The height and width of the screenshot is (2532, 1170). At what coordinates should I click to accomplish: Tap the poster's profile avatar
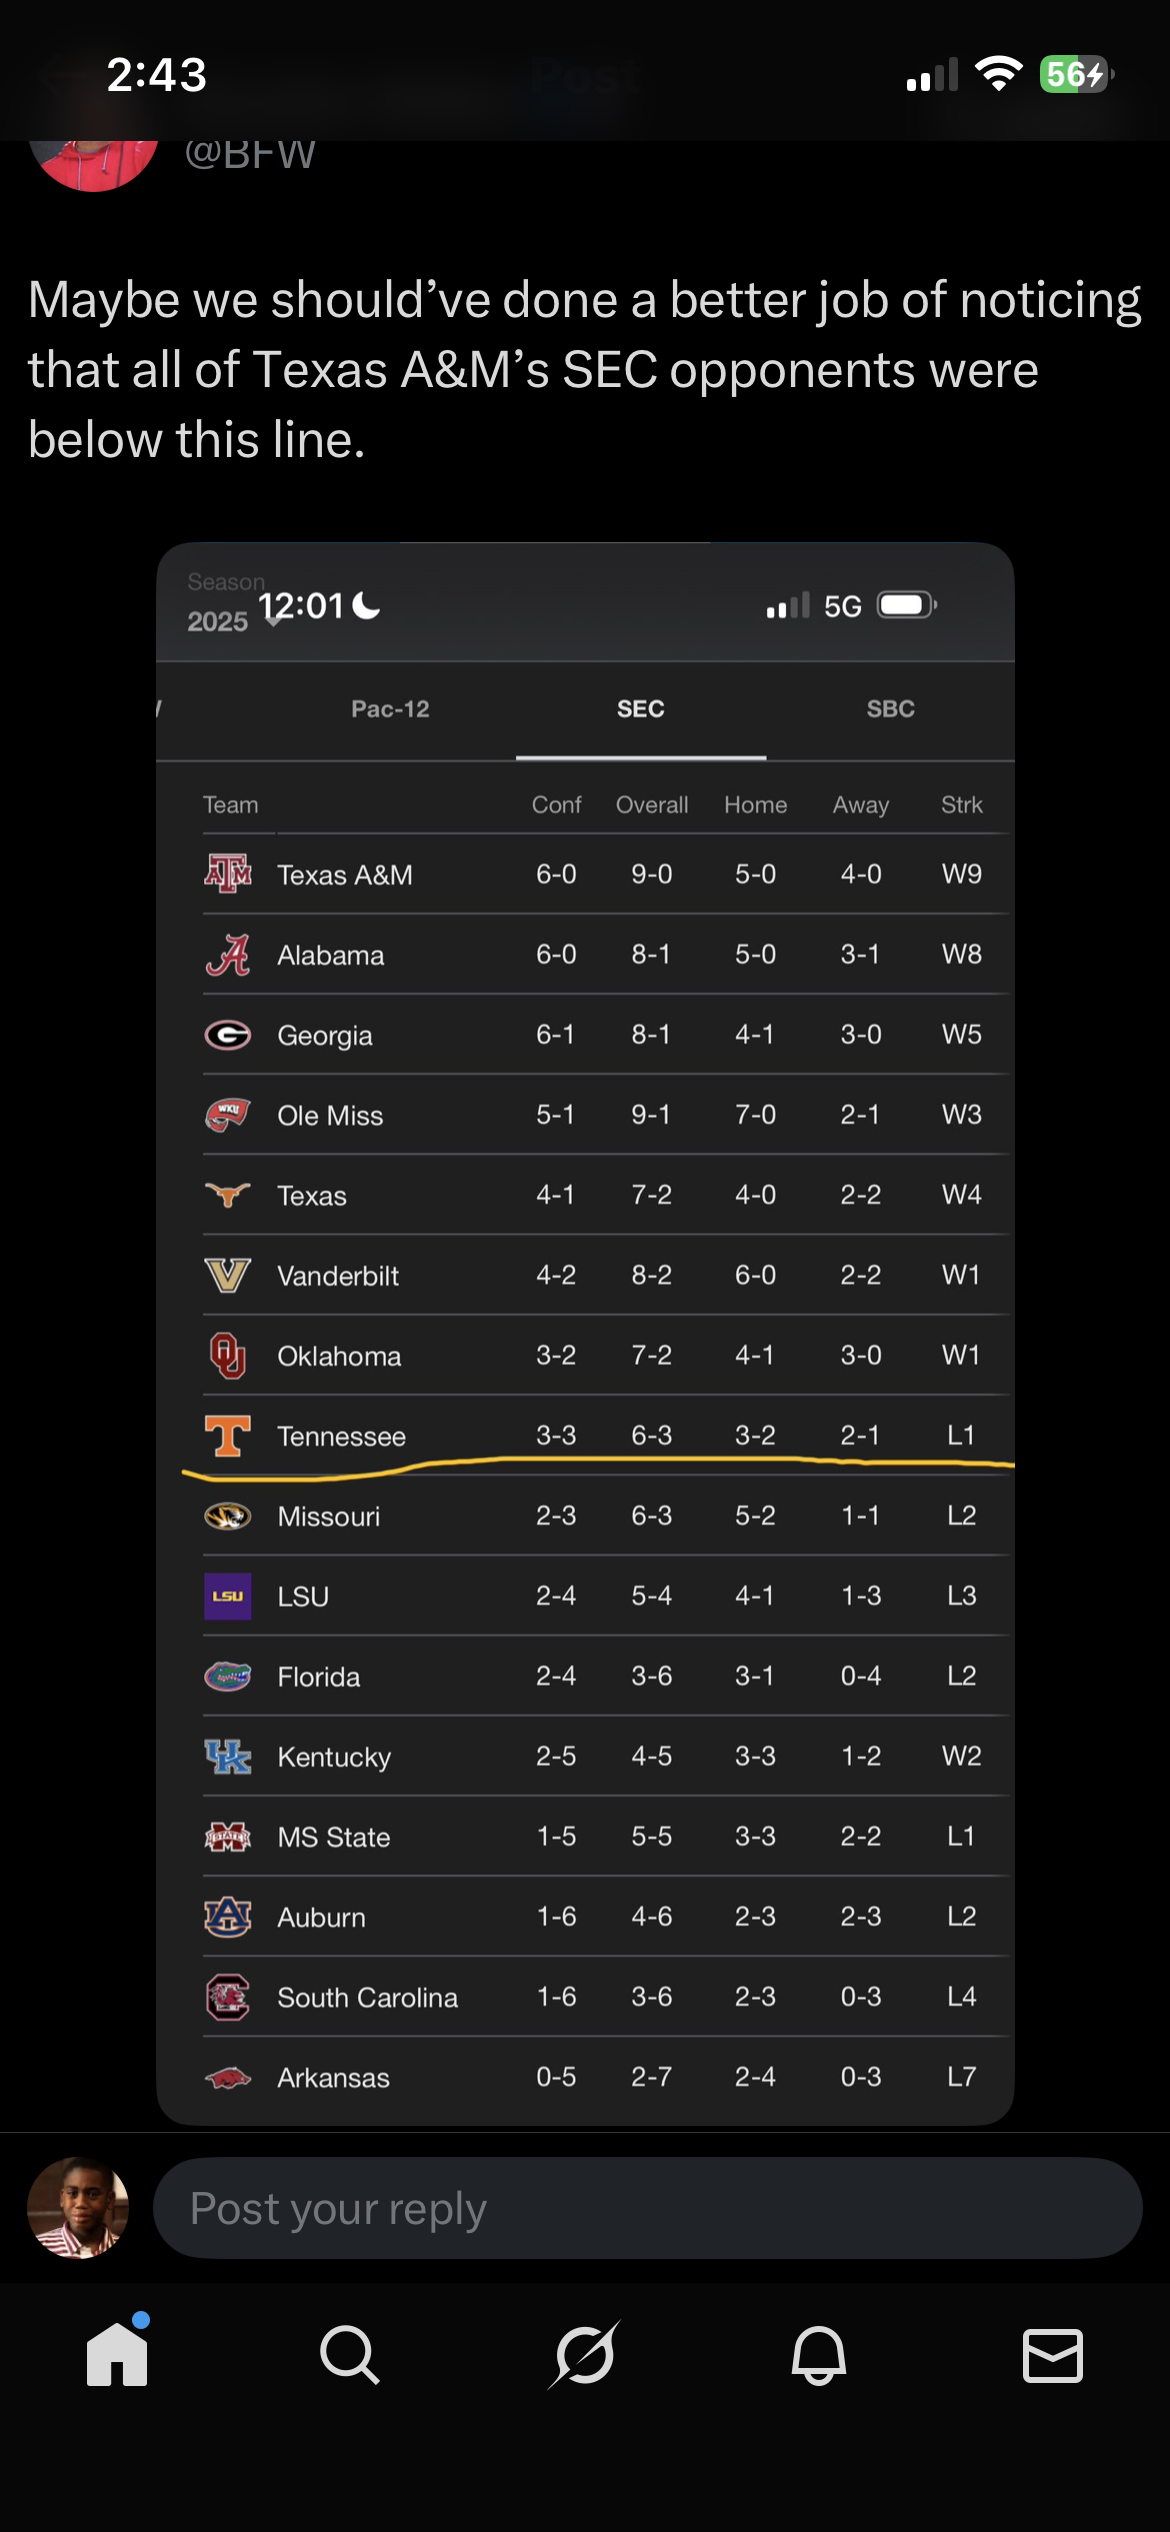[93, 160]
